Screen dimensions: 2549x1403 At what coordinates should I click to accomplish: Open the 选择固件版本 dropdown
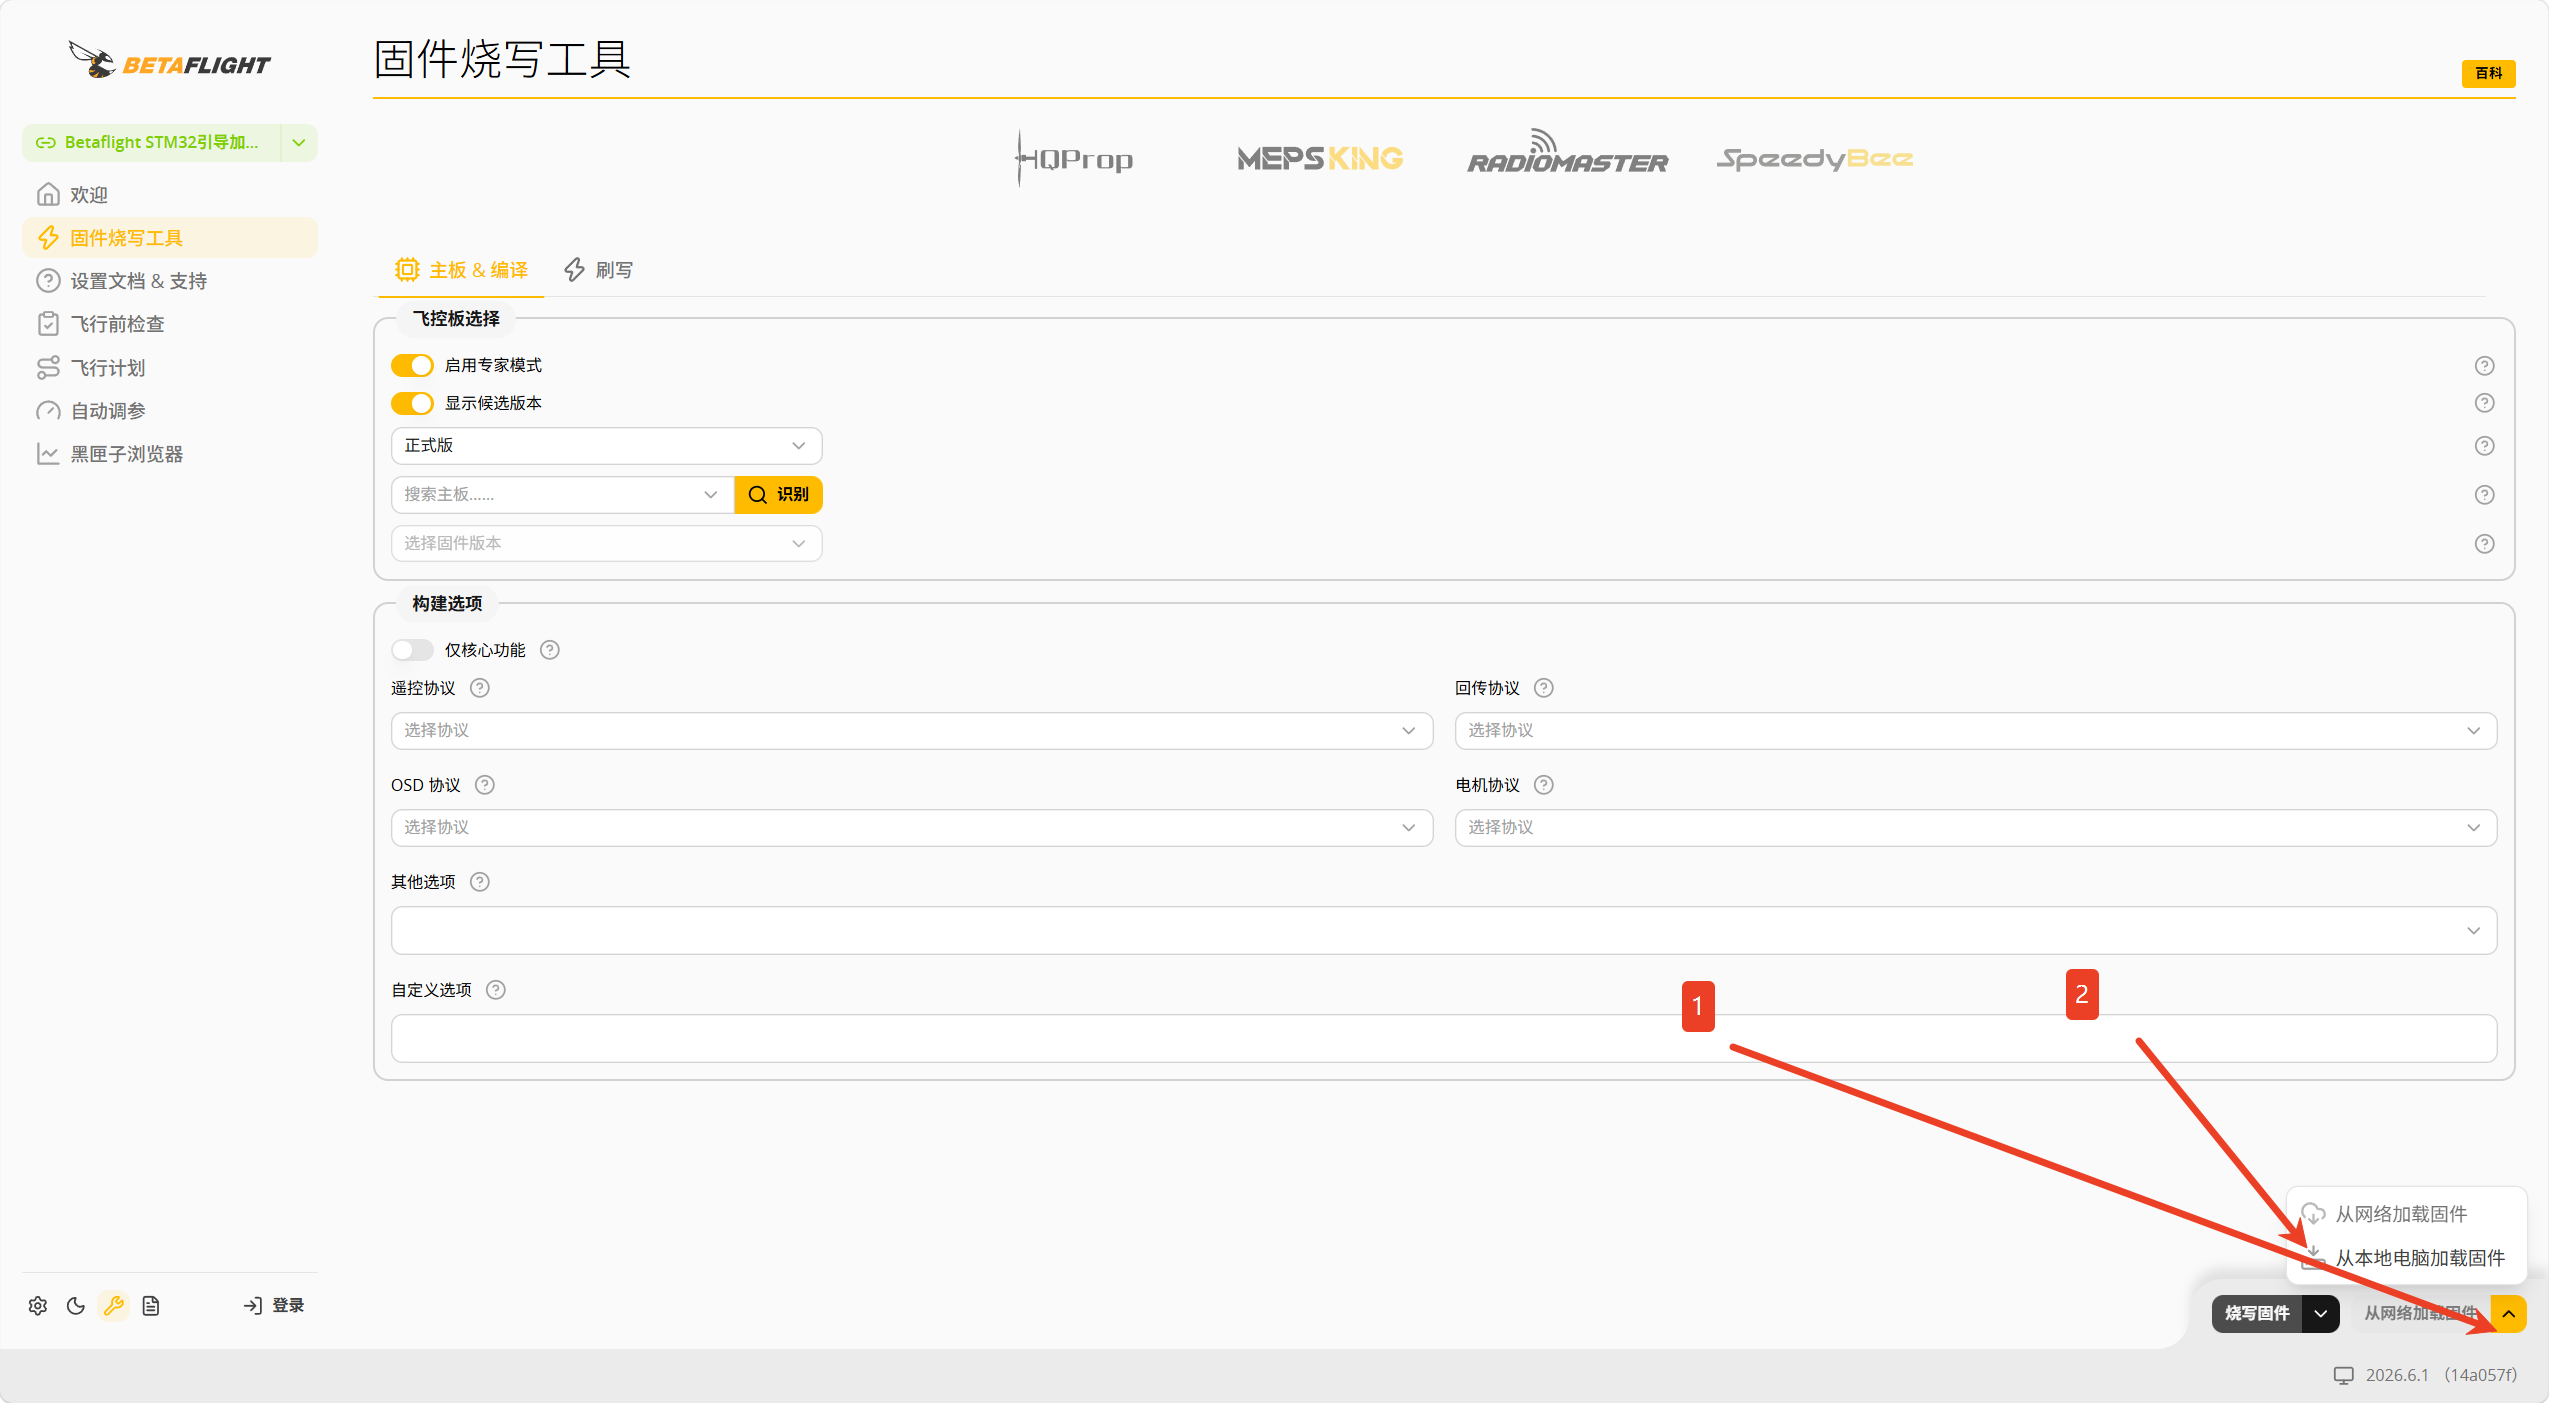point(606,543)
